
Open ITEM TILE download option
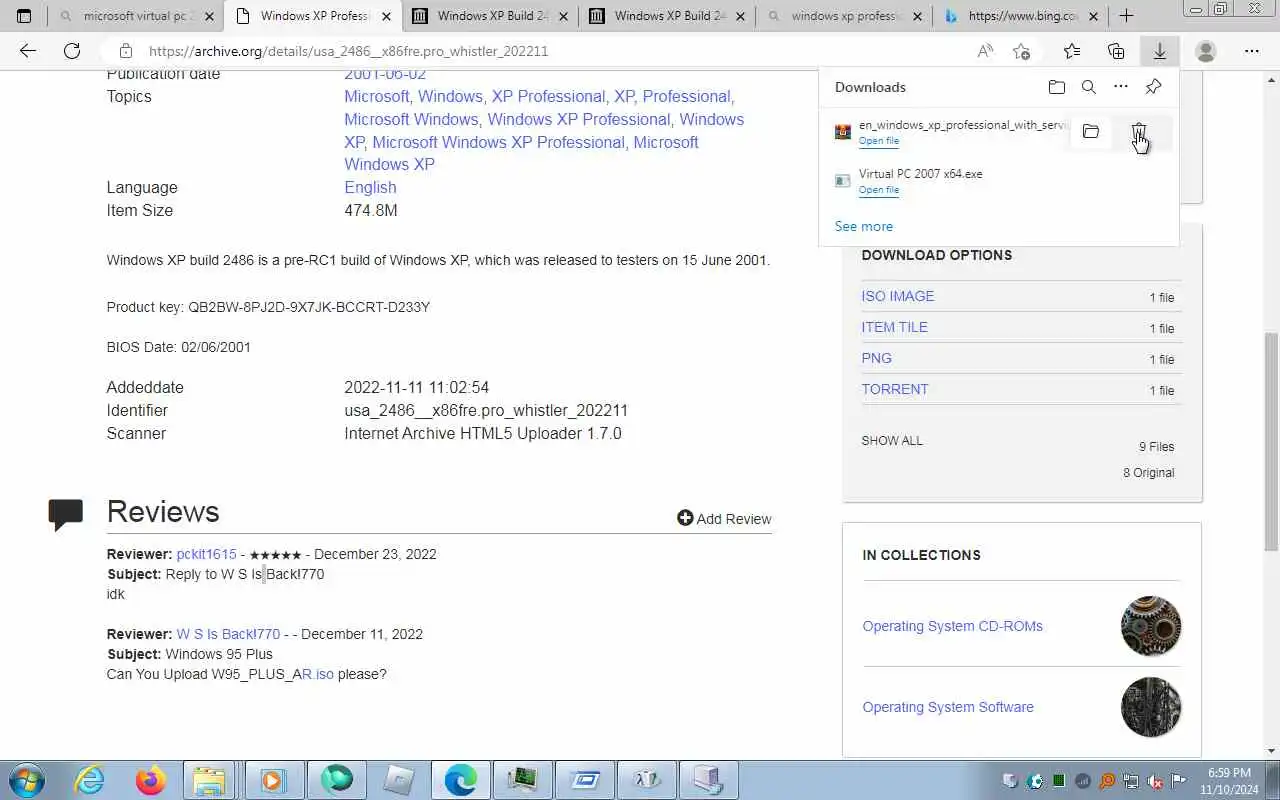[894, 327]
